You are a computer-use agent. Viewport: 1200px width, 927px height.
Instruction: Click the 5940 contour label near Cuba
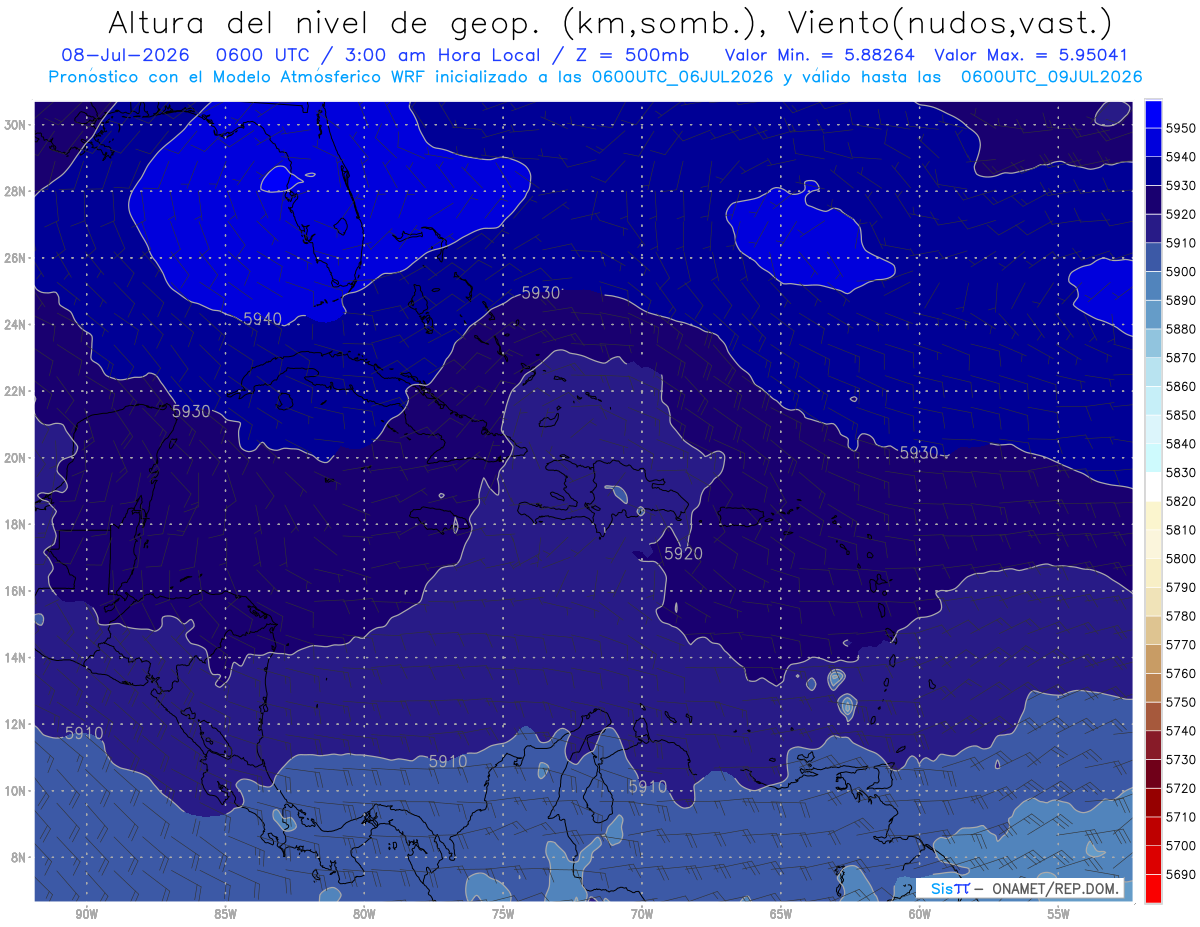pyautogui.click(x=262, y=318)
